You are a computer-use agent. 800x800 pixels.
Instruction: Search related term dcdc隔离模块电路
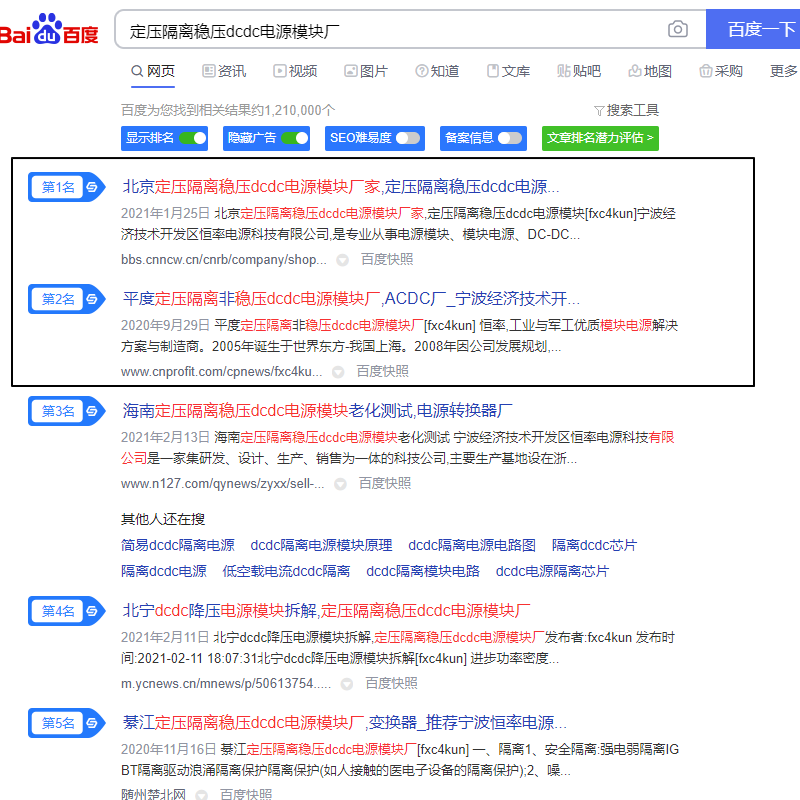423,571
